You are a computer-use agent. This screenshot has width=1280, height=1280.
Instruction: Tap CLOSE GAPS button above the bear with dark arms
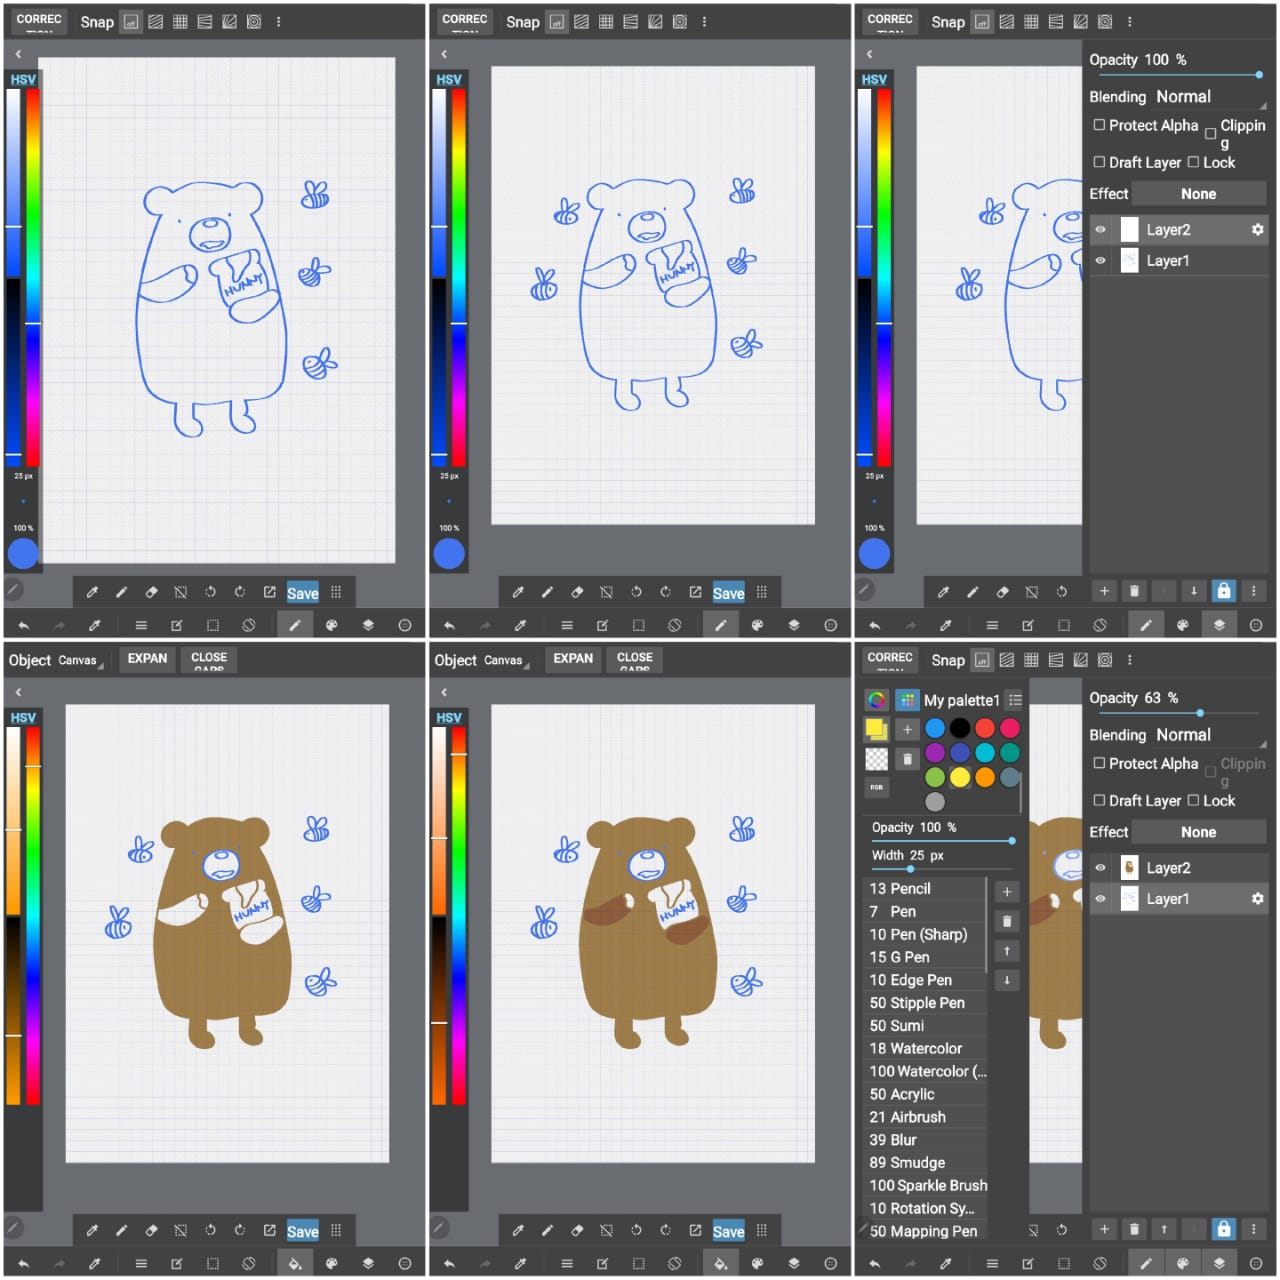[x=635, y=659]
